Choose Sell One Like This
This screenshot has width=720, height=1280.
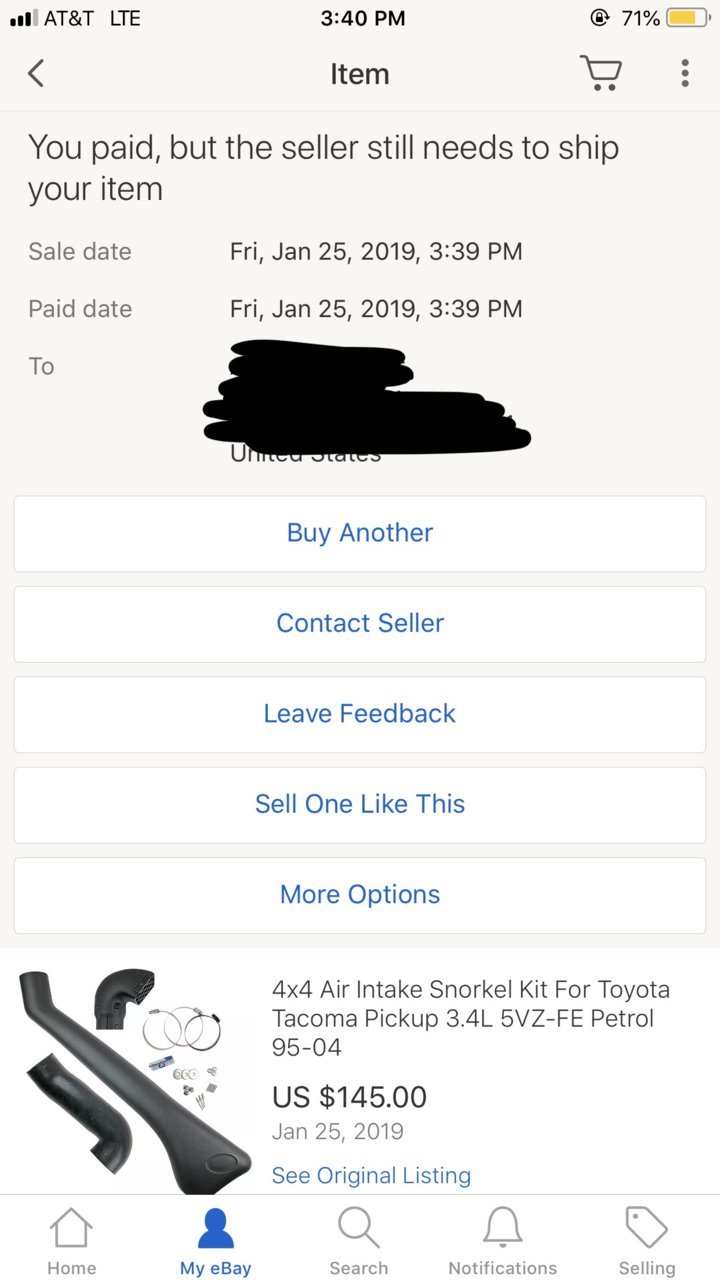[360, 804]
